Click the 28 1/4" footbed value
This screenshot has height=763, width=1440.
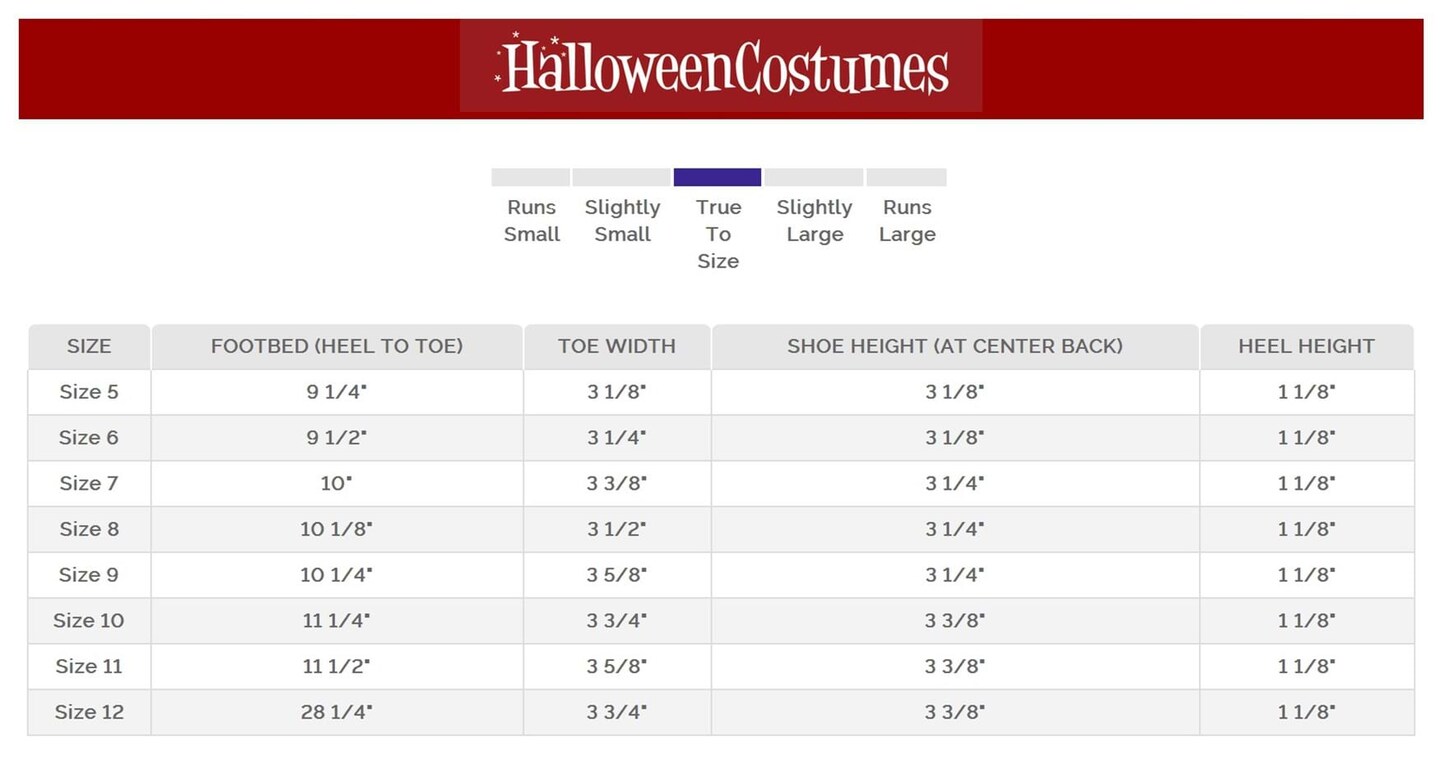click(x=337, y=713)
